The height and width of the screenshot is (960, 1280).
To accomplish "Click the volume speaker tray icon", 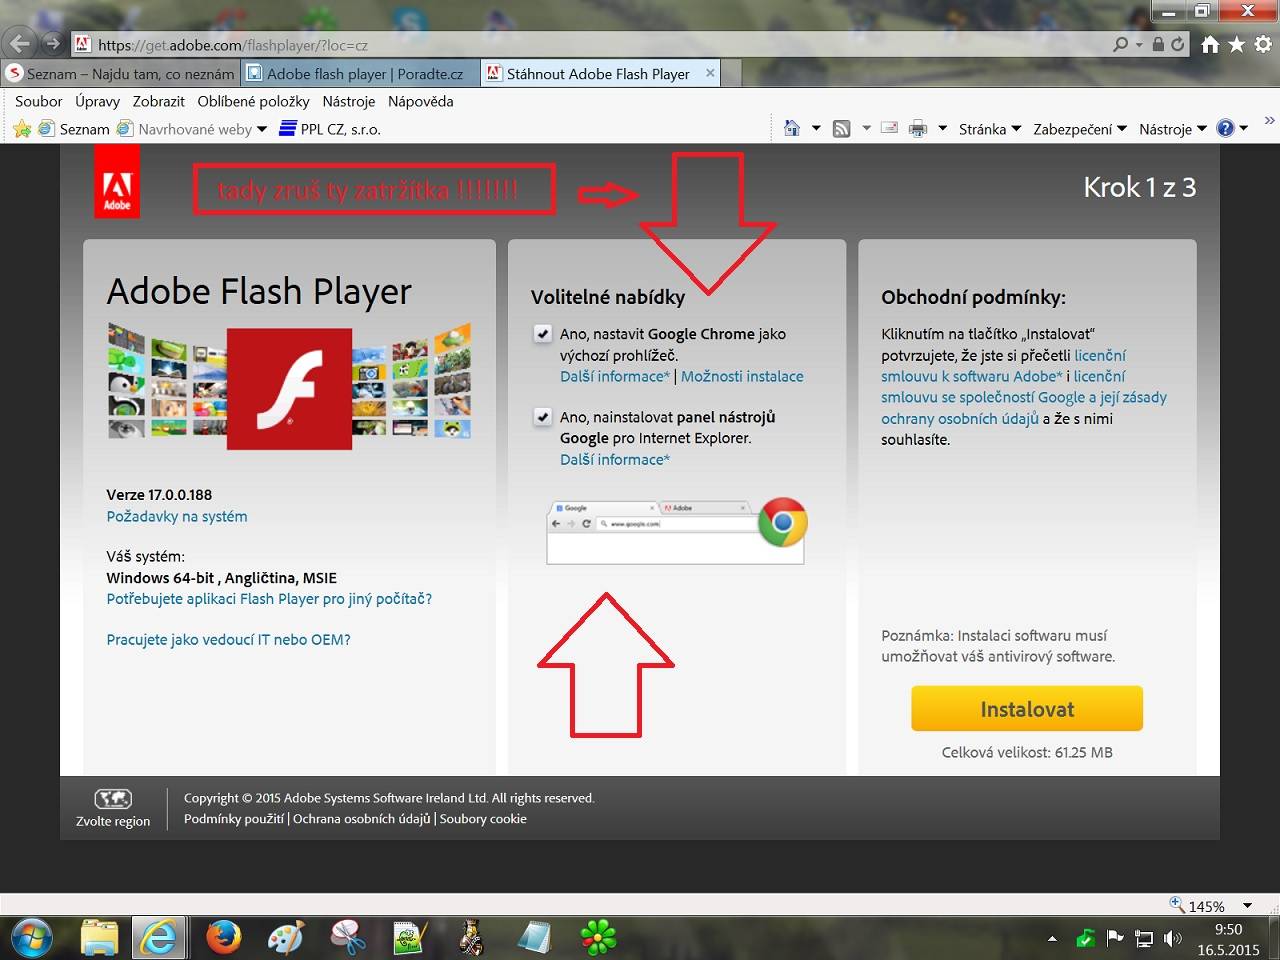I will (1173, 939).
